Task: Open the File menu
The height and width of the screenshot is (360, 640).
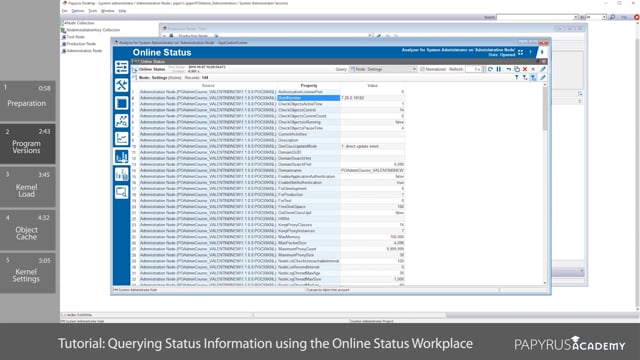Action: [x=65, y=11]
